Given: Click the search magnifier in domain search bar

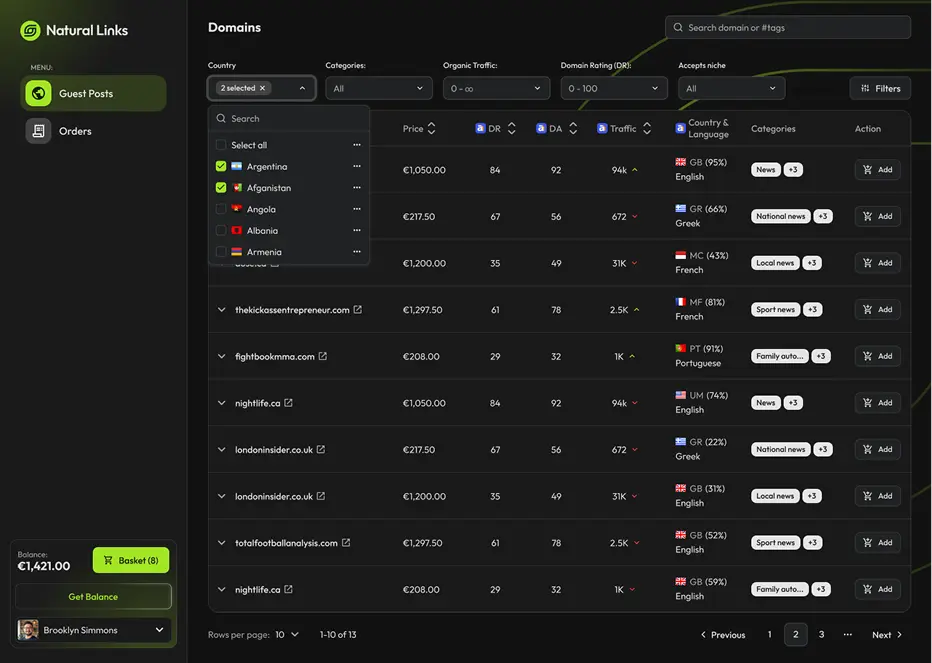Looking at the screenshot, I should [678, 27].
